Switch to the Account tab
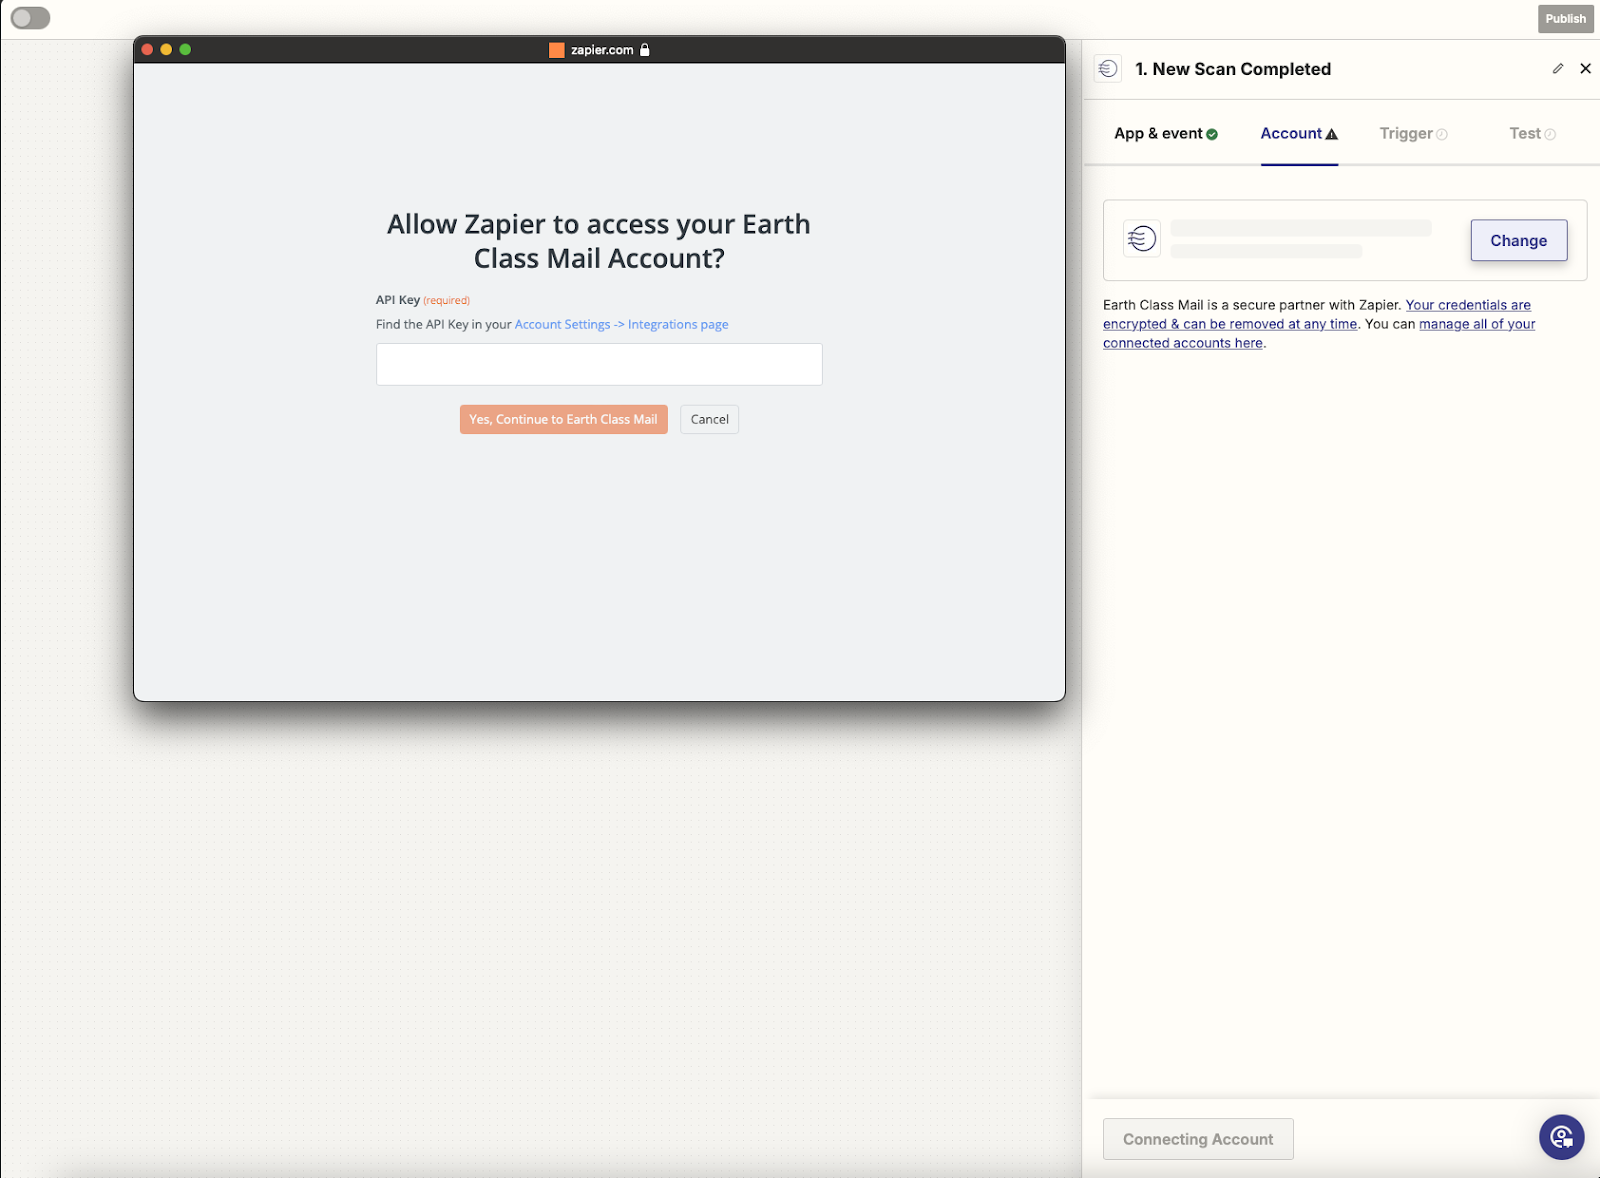Image resolution: width=1600 pixels, height=1178 pixels. (x=1299, y=134)
